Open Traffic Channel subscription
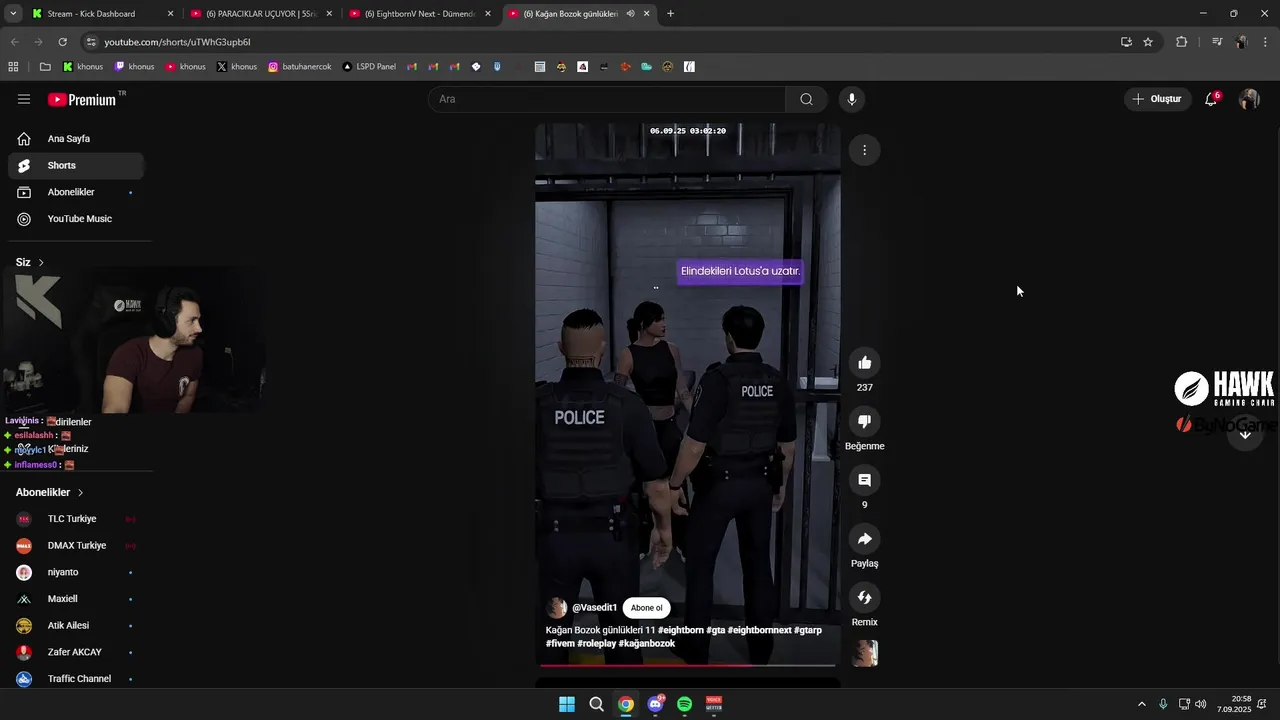 (x=76, y=679)
